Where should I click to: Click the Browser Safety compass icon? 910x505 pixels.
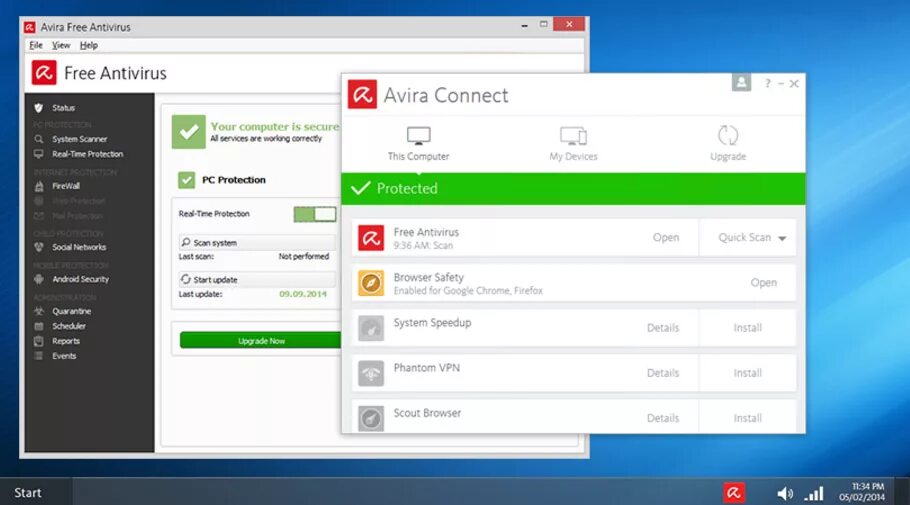tap(371, 283)
